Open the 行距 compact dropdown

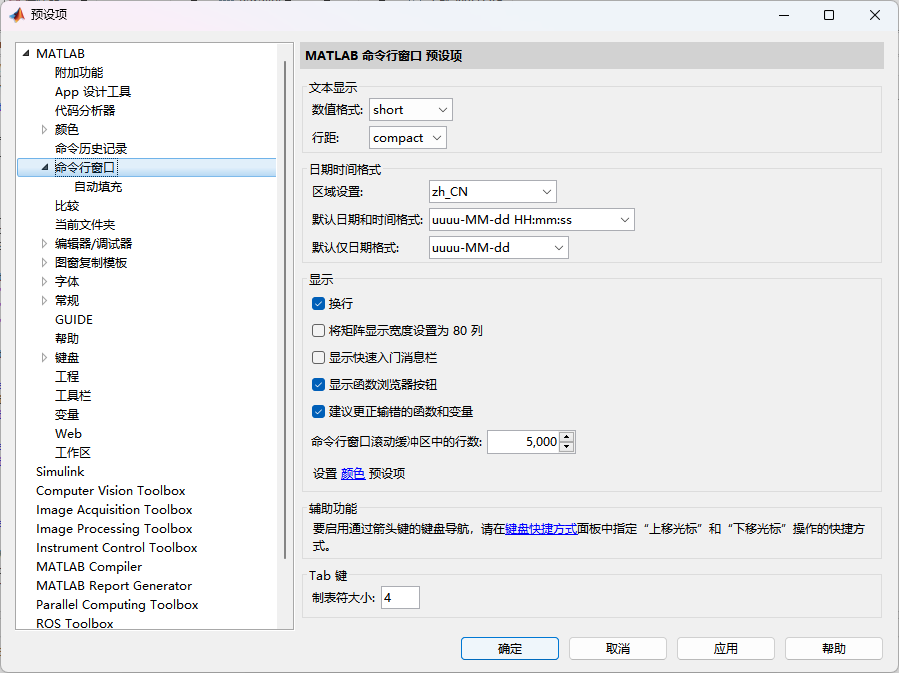coord(408,138)
